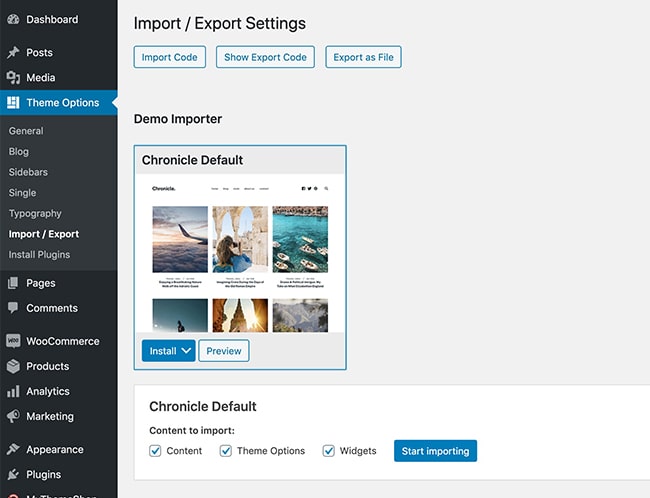Open Plugins menu item
Screen dimensions: 650x498
click(58, 474)
